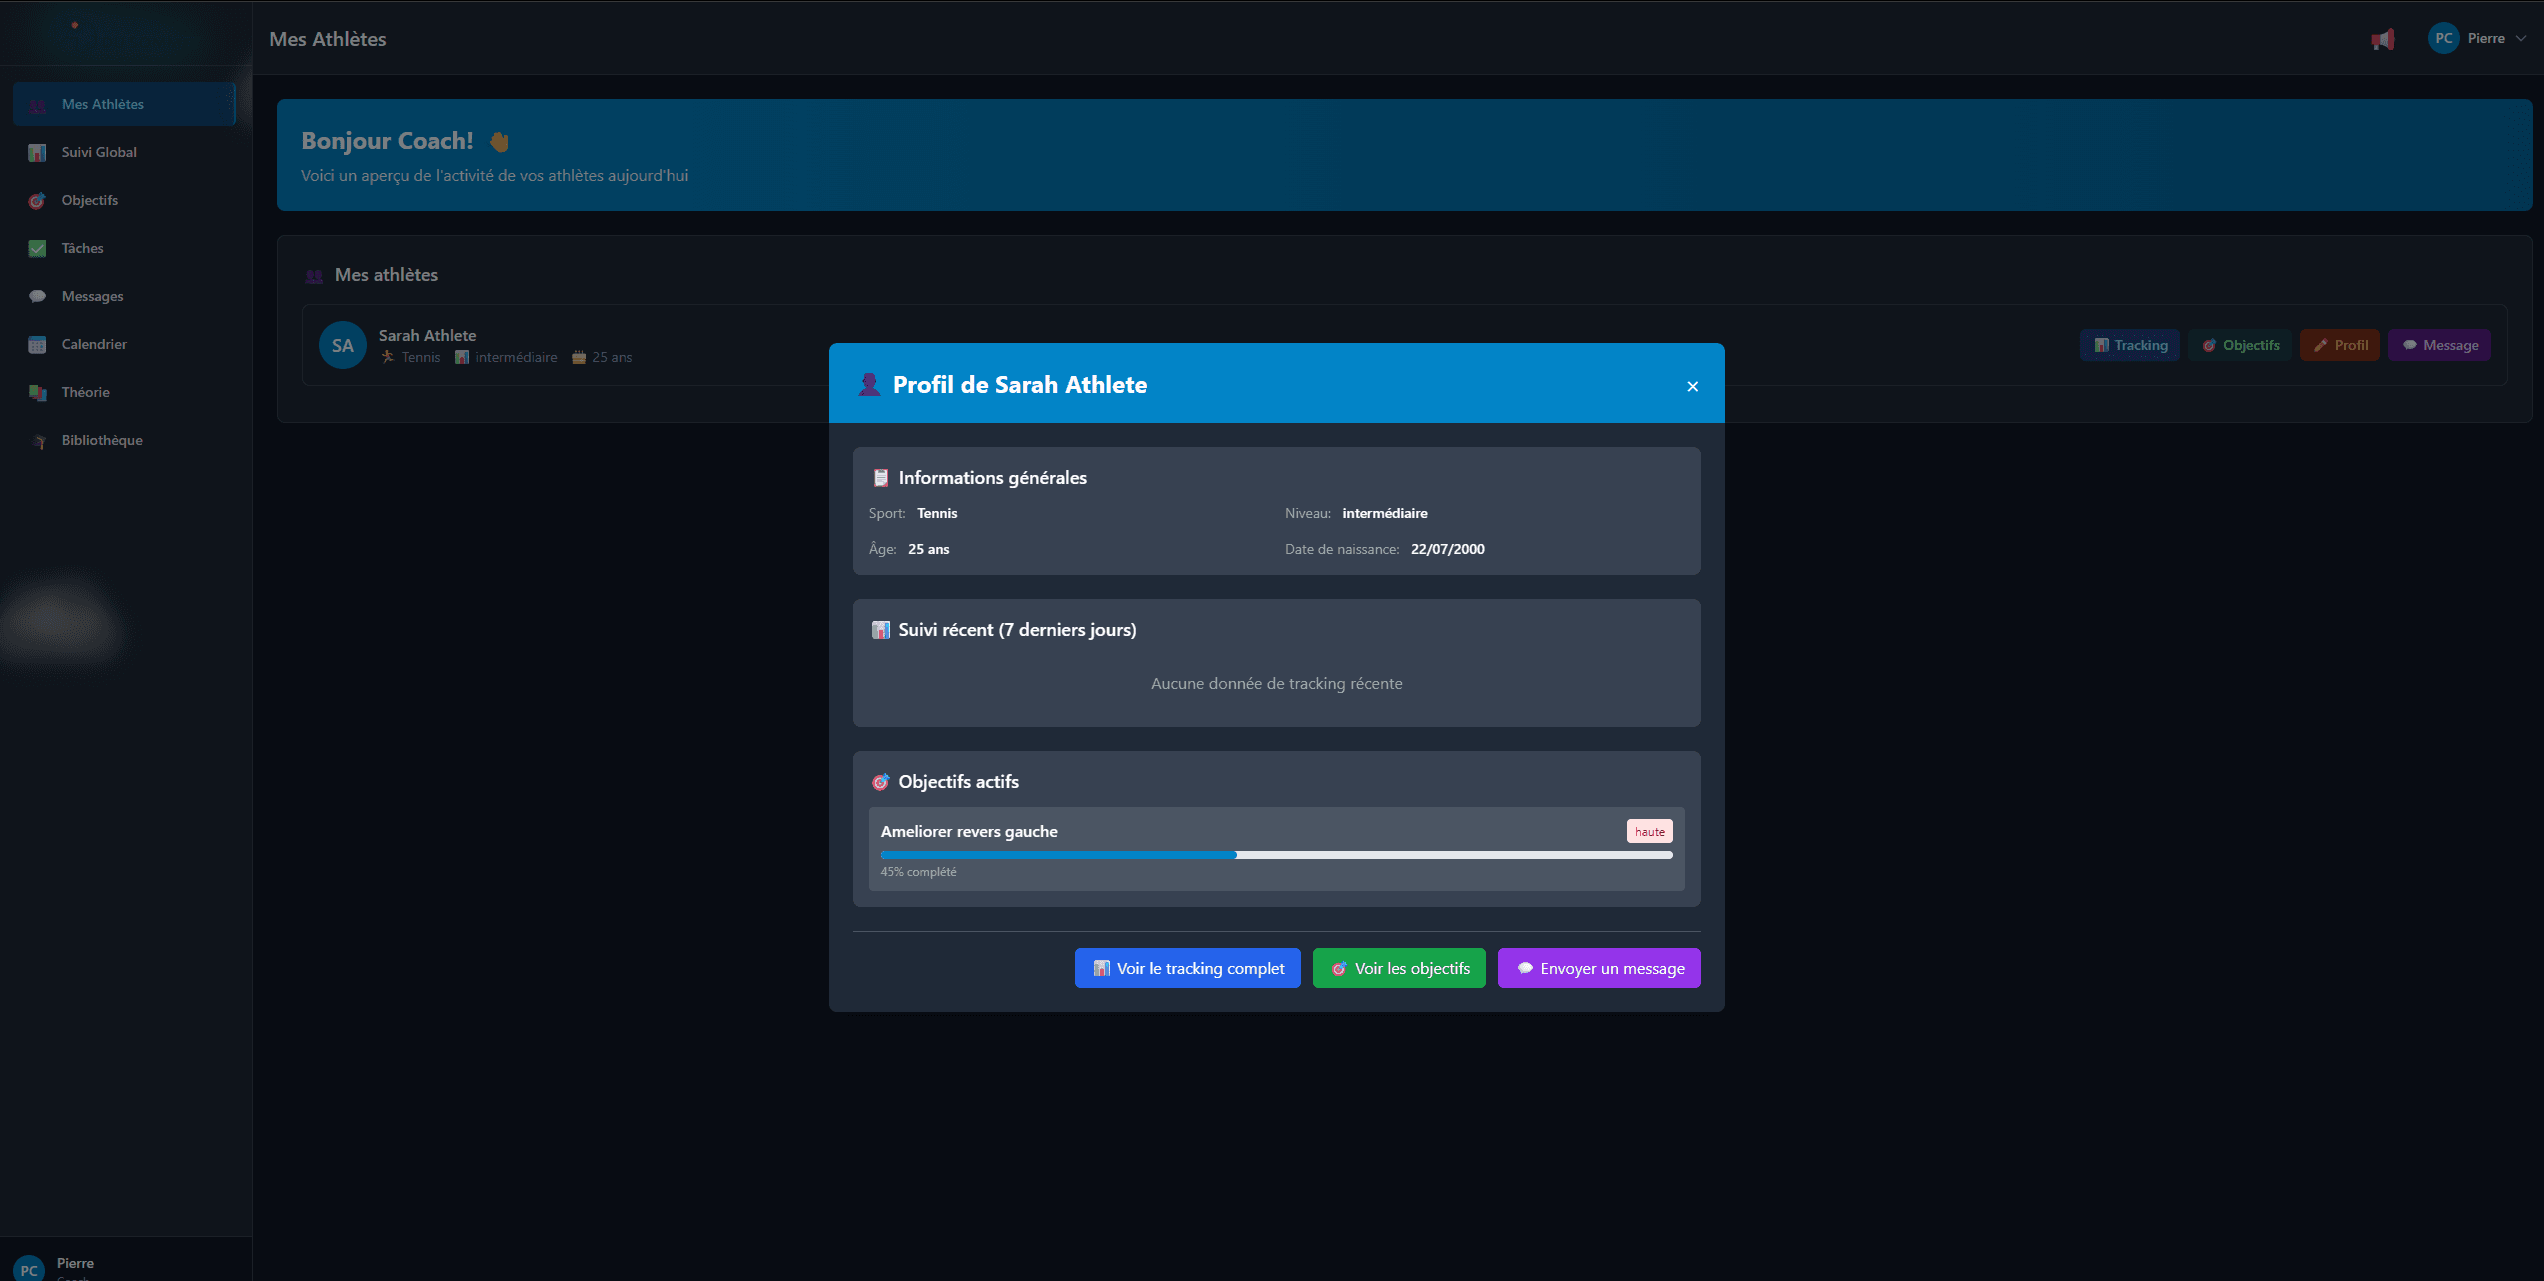The image size is (2544, 1281).
Task: Click the megaphone announcements icon
Action: coord(2383,40)
